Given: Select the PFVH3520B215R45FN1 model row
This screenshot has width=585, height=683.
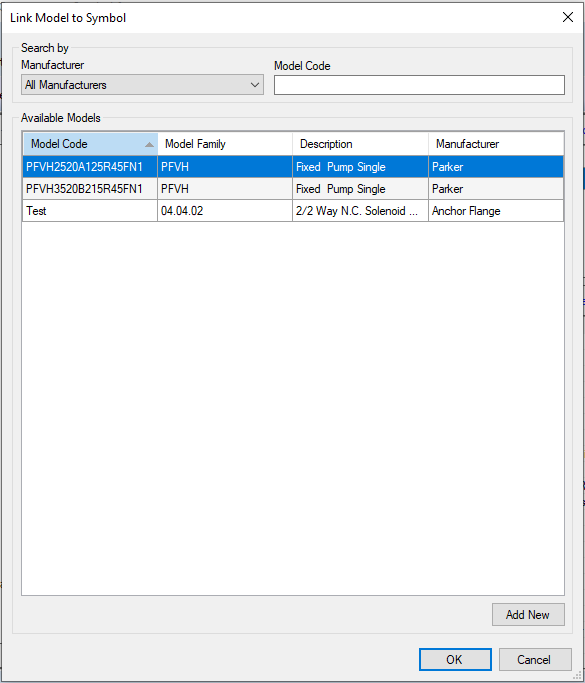Looking at the screenshot, I should click(x=293, y=189).
